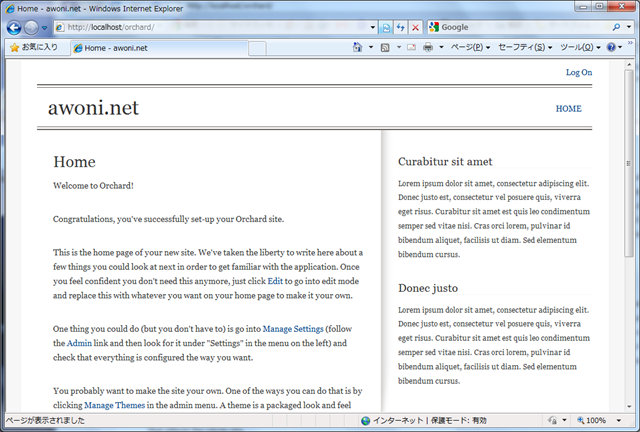Click the RSS feeds toolbar icon
The height and width of the screenshot is (432, 640).
(385, 48)
